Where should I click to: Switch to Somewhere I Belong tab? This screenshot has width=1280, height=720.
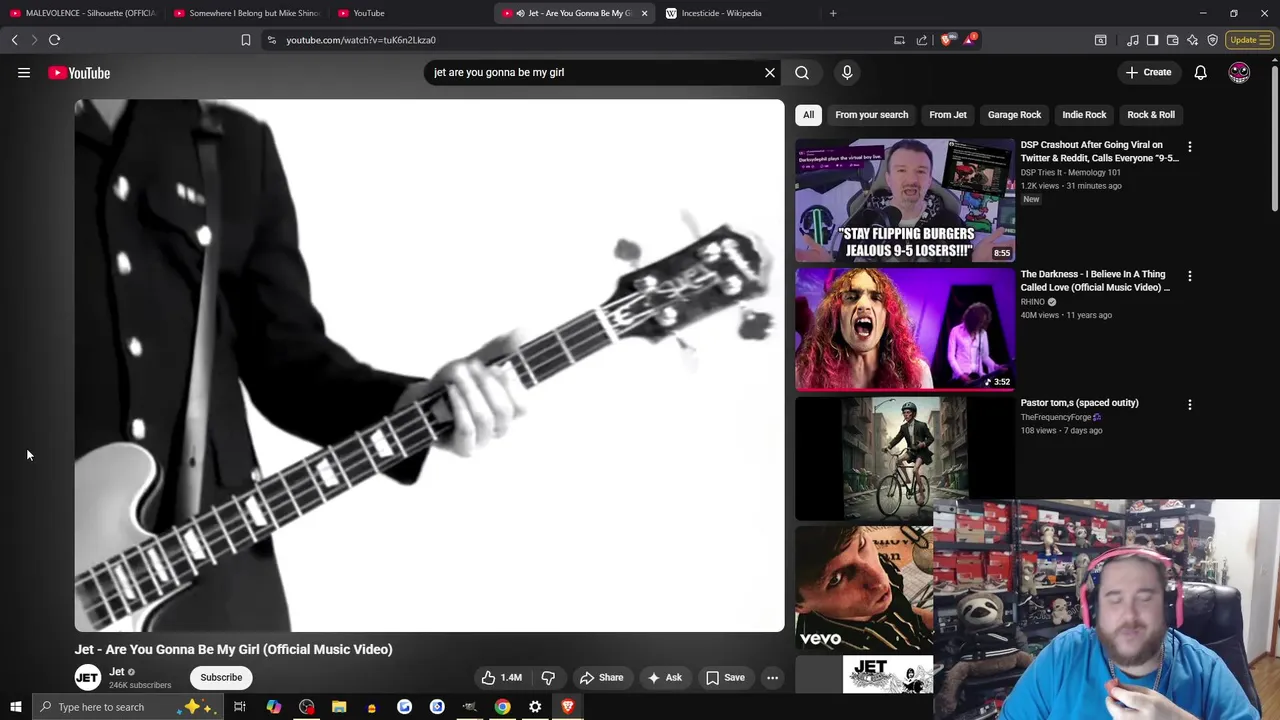(x=246, y=13)
